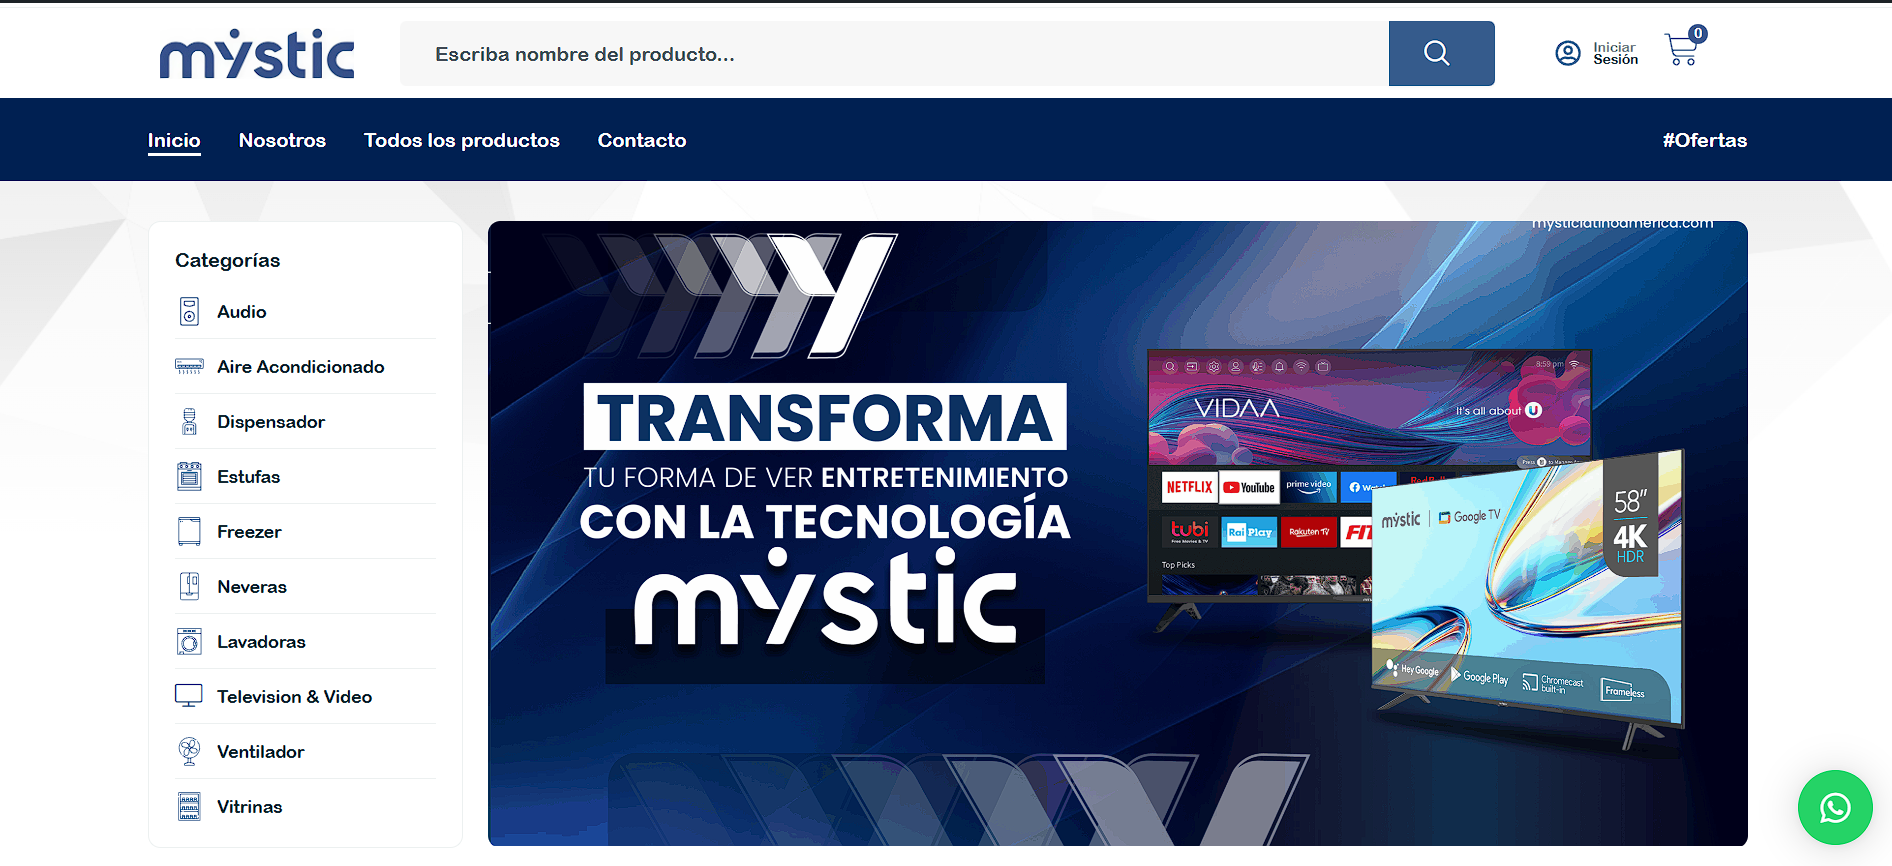Image resolution: width=1892 pixels, height=866 pixels.
Task: Click the Audio speaker category icon
Action: 189,312
